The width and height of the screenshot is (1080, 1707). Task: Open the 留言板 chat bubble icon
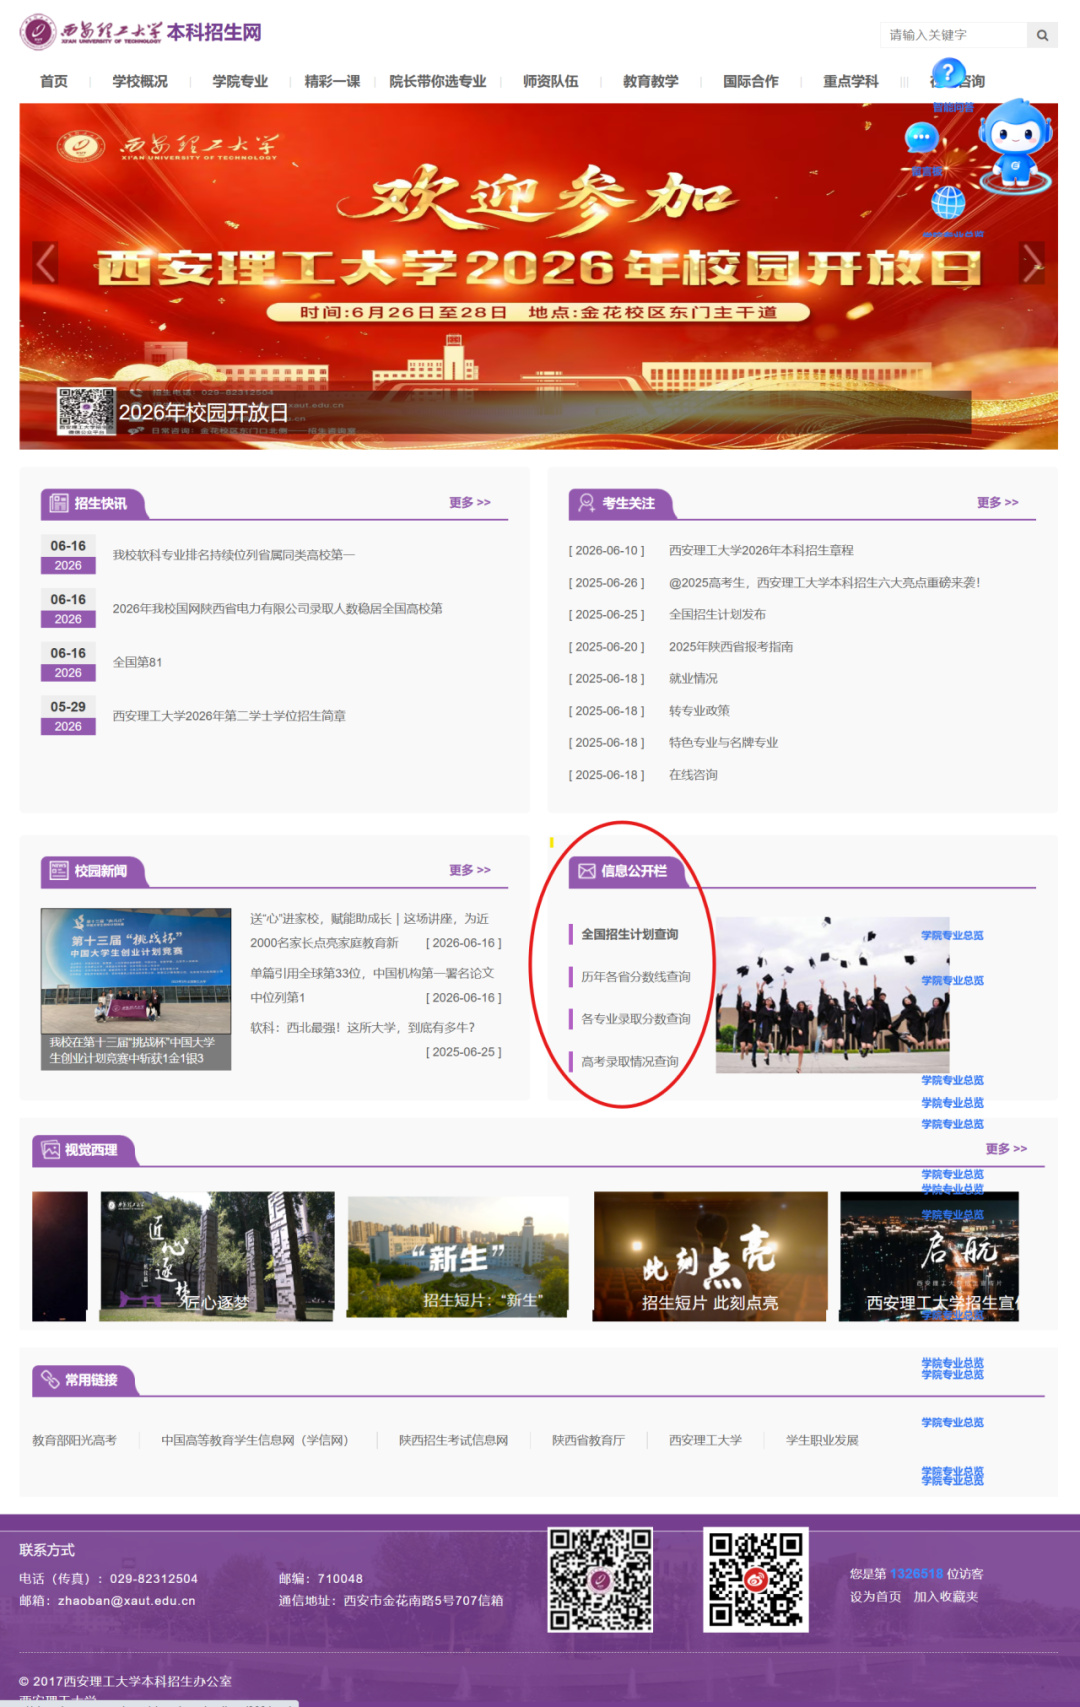922,137
